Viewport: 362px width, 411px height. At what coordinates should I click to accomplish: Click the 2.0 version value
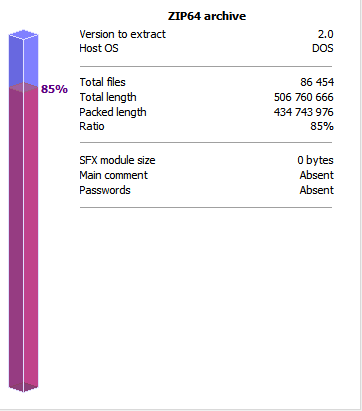(325, 34)
